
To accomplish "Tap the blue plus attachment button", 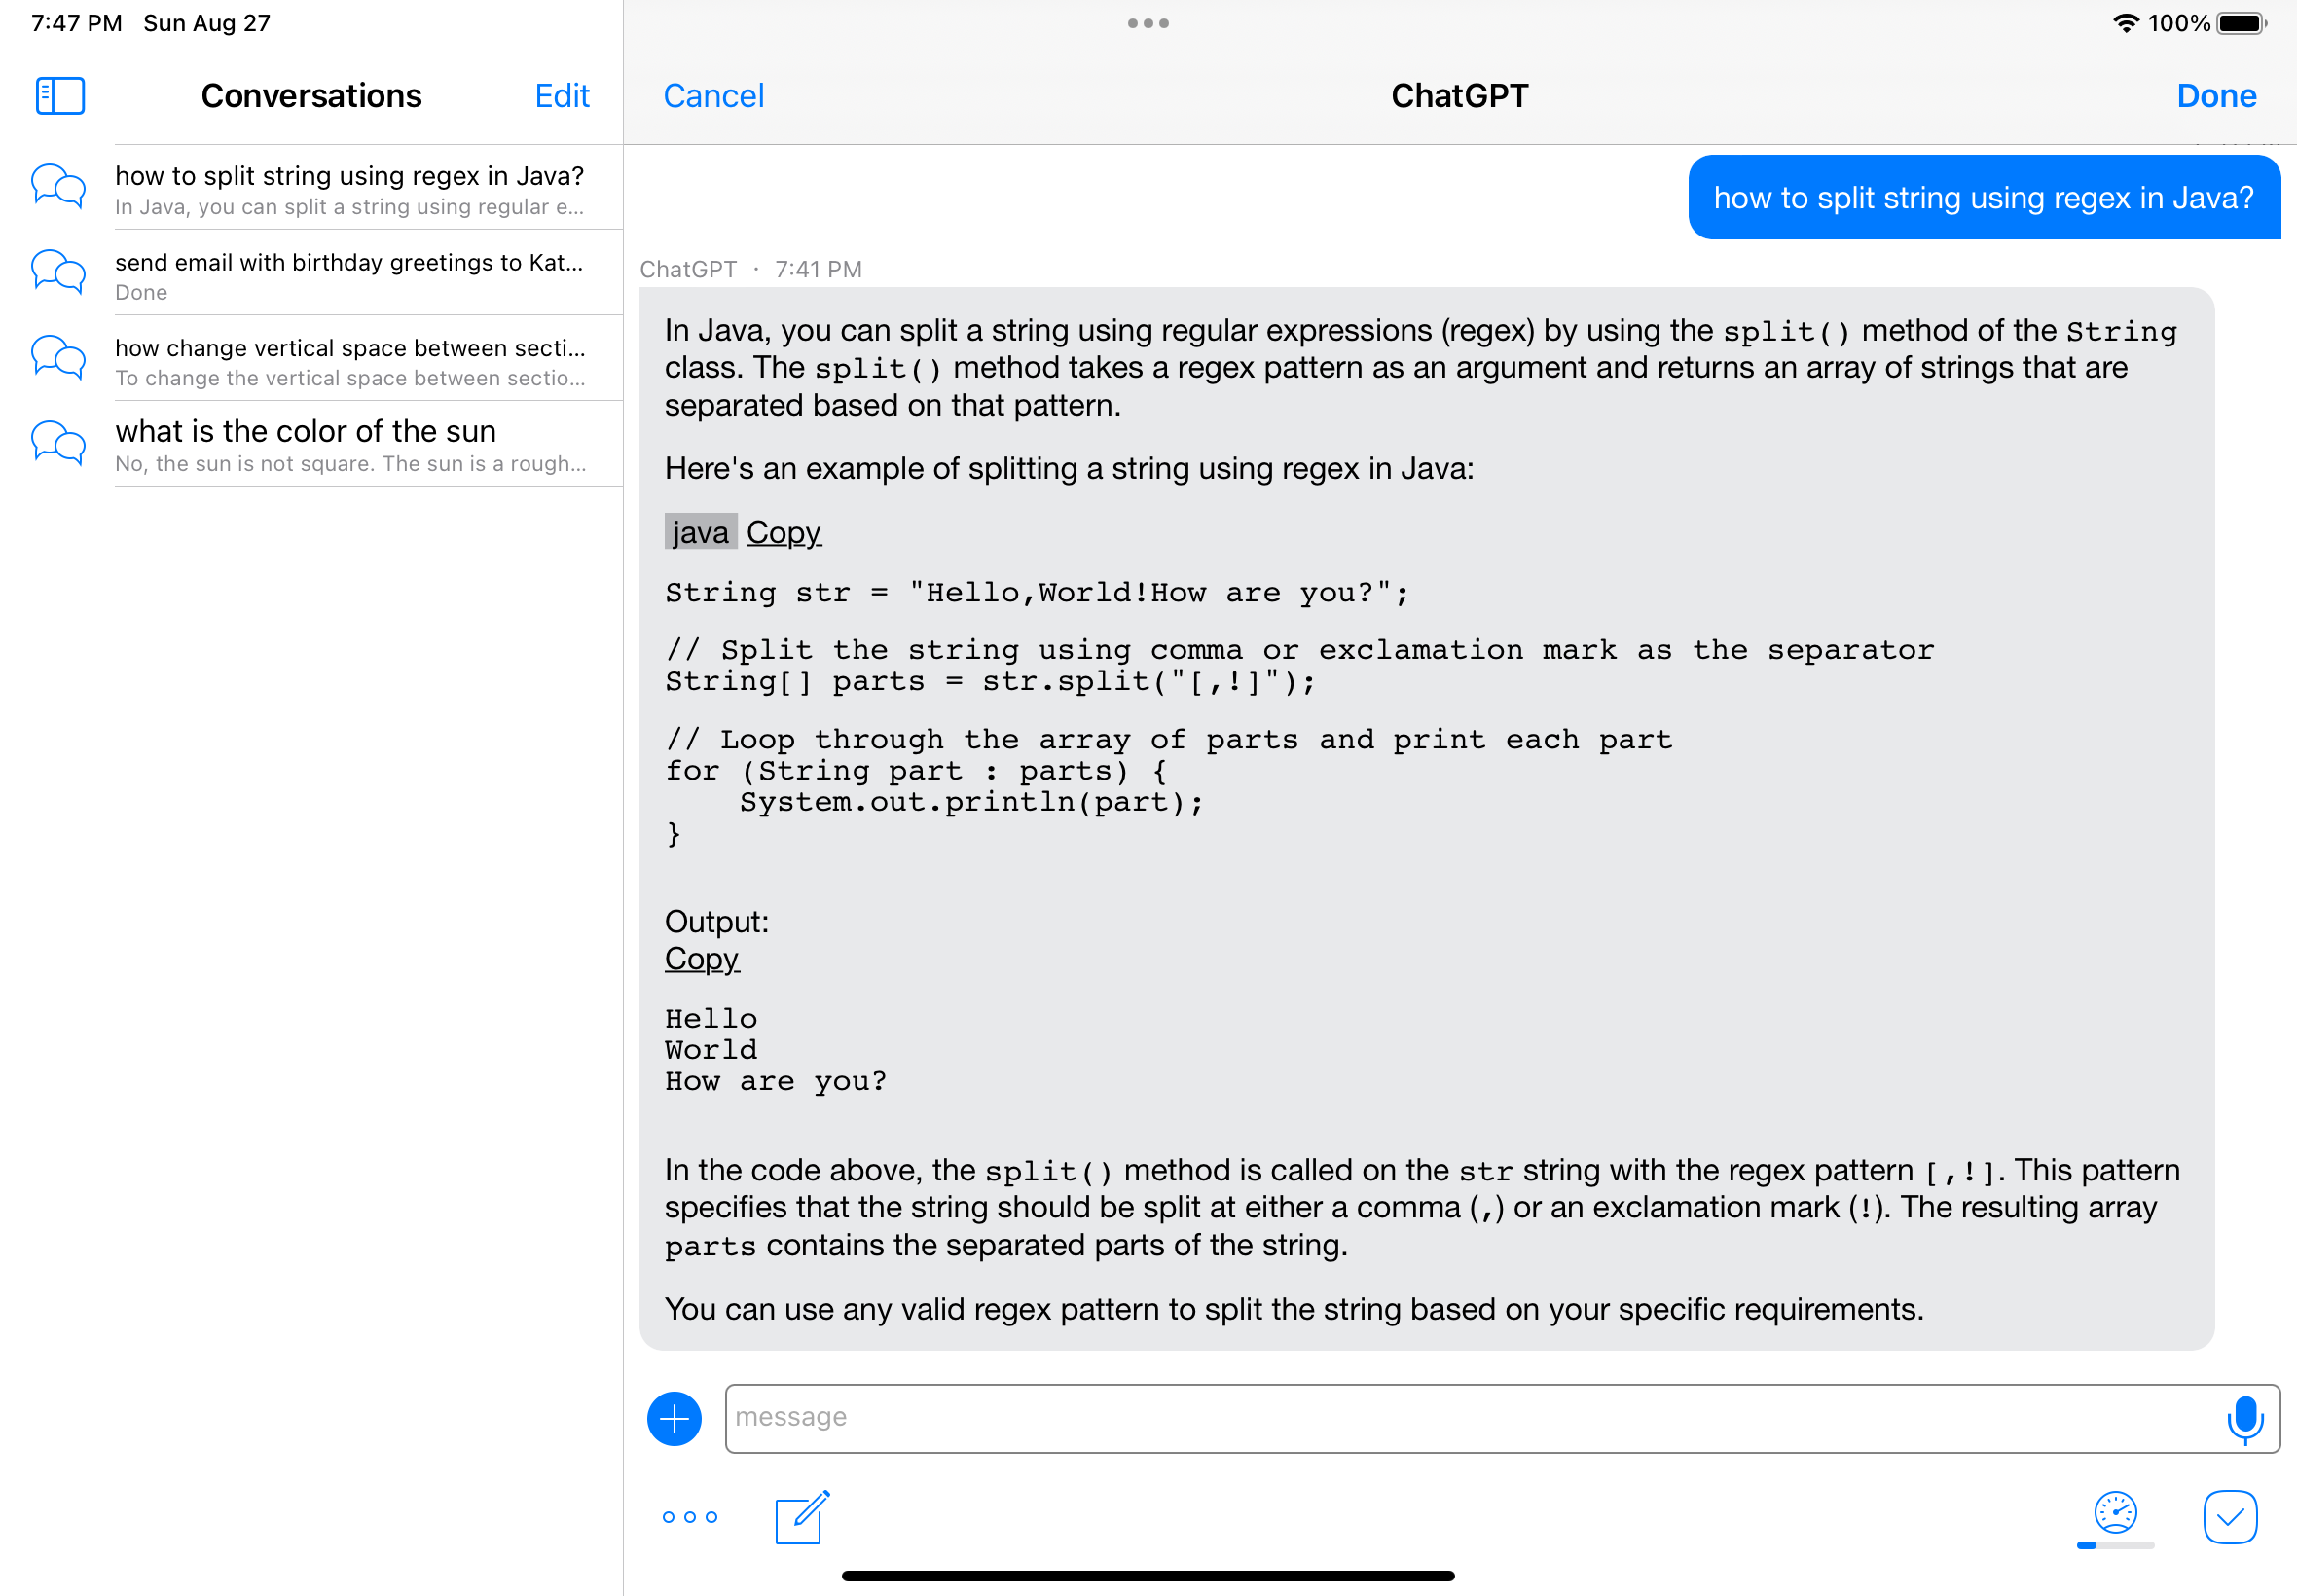I will 674,1418.
